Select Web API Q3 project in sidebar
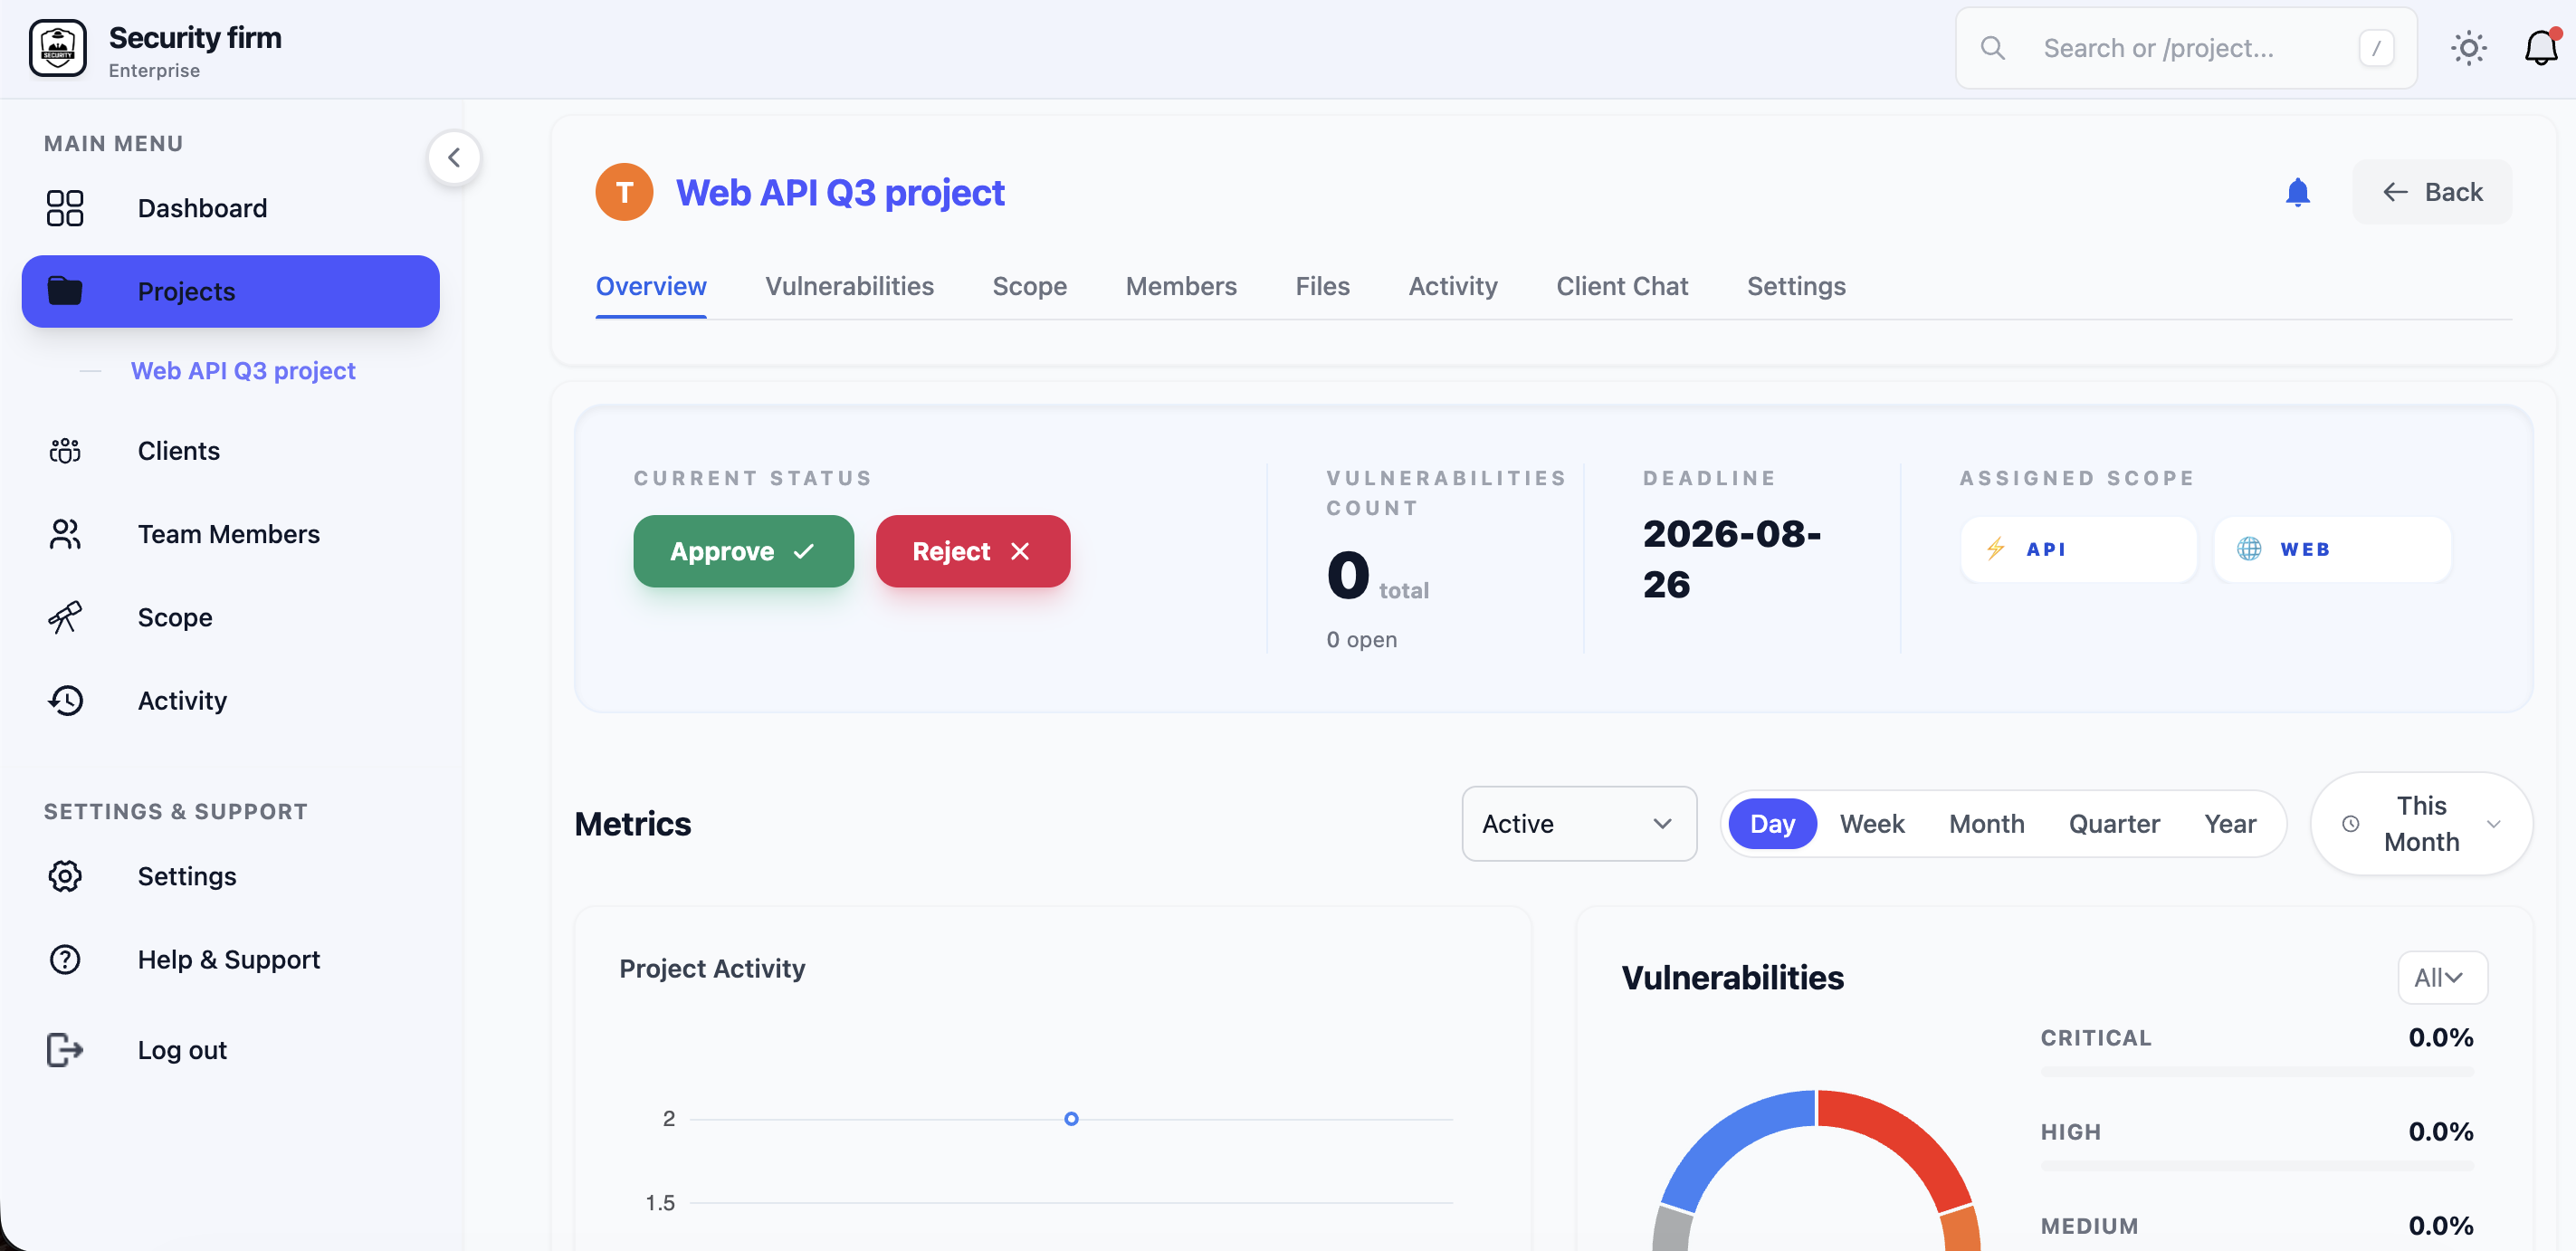Image resolution: width=2576 pixels, height=1251 pixels. (243, 371)
